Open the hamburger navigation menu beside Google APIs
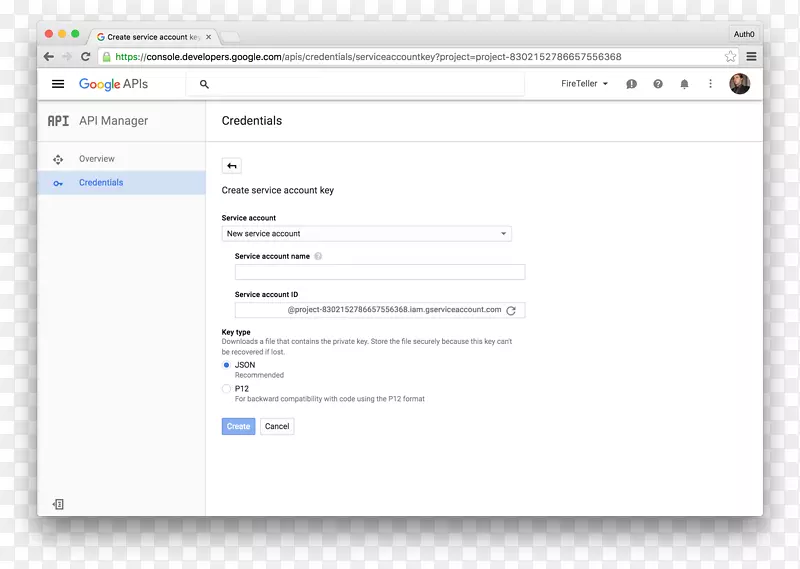800x569 pixels. (x=58, y=84)
